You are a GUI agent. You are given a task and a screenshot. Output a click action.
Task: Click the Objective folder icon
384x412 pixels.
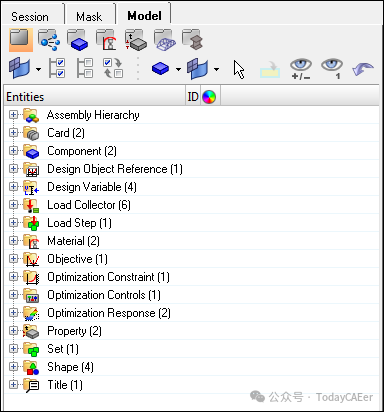point(31,259)
